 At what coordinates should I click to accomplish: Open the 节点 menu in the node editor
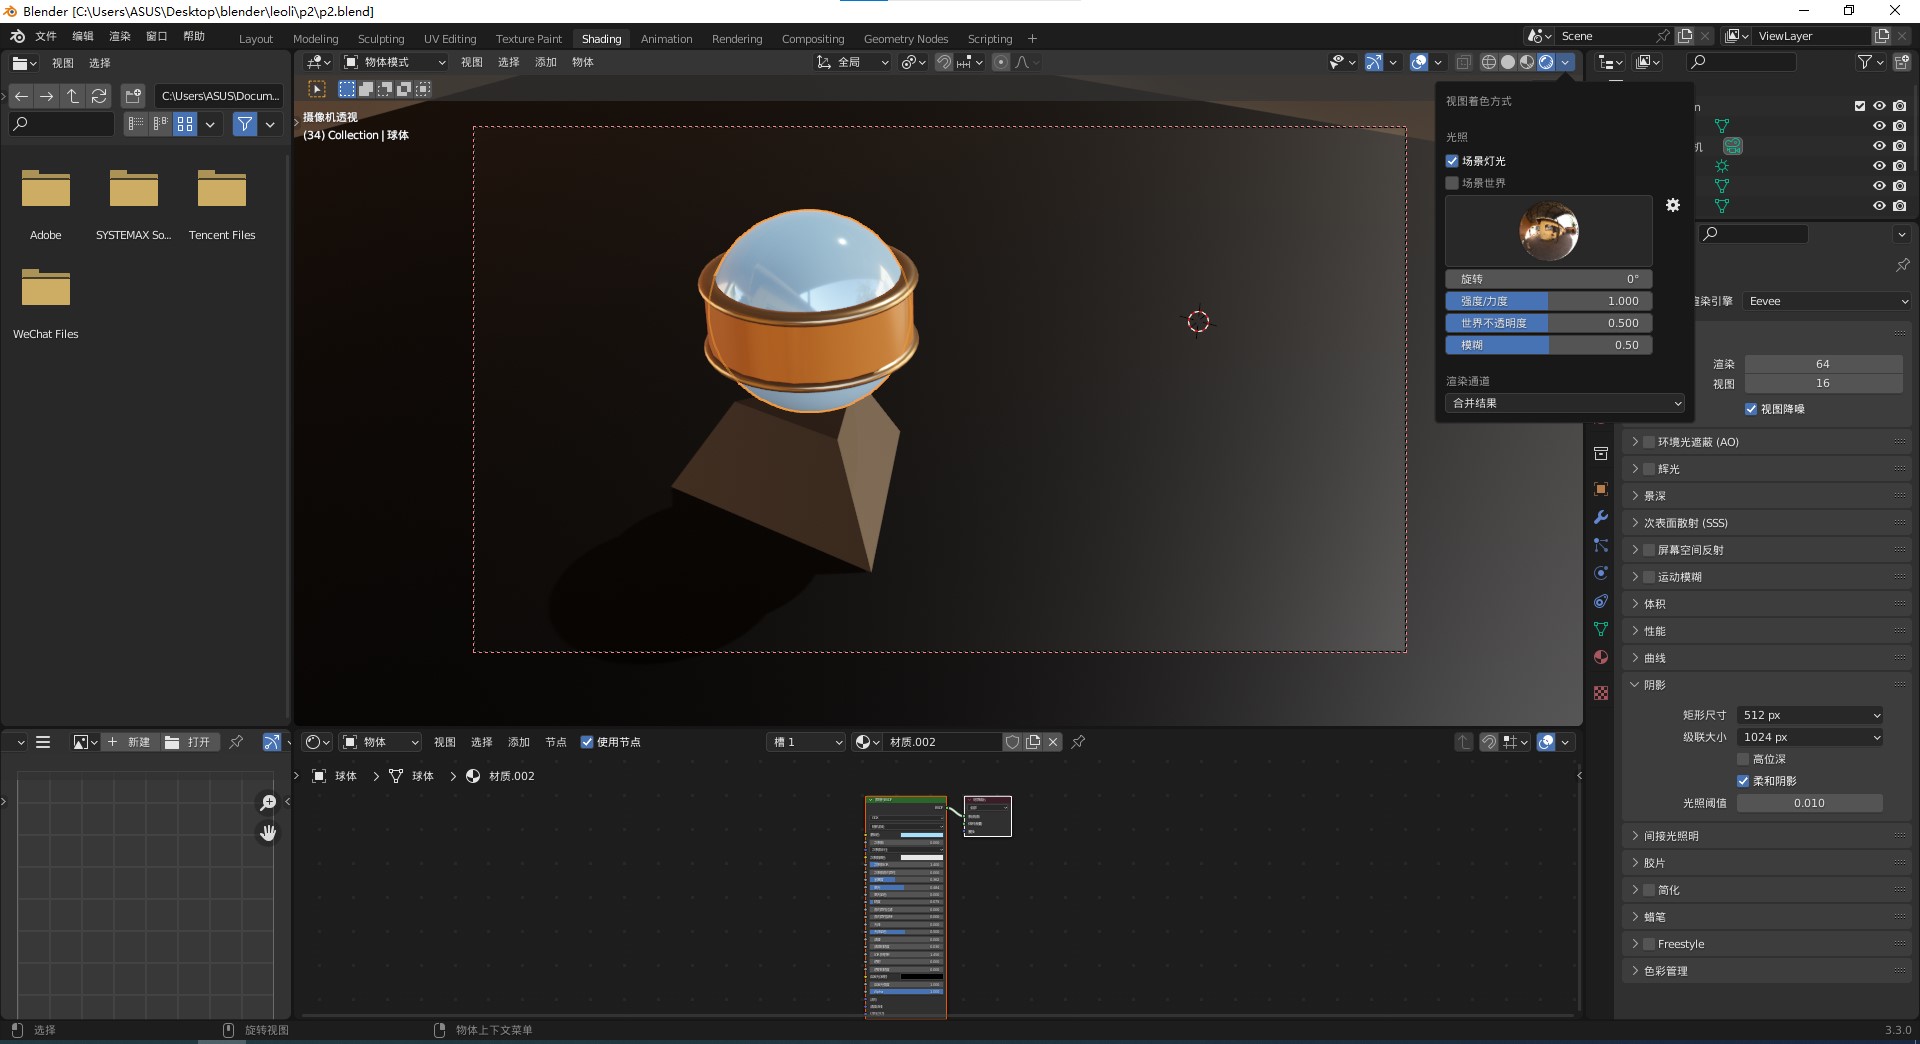556,742
